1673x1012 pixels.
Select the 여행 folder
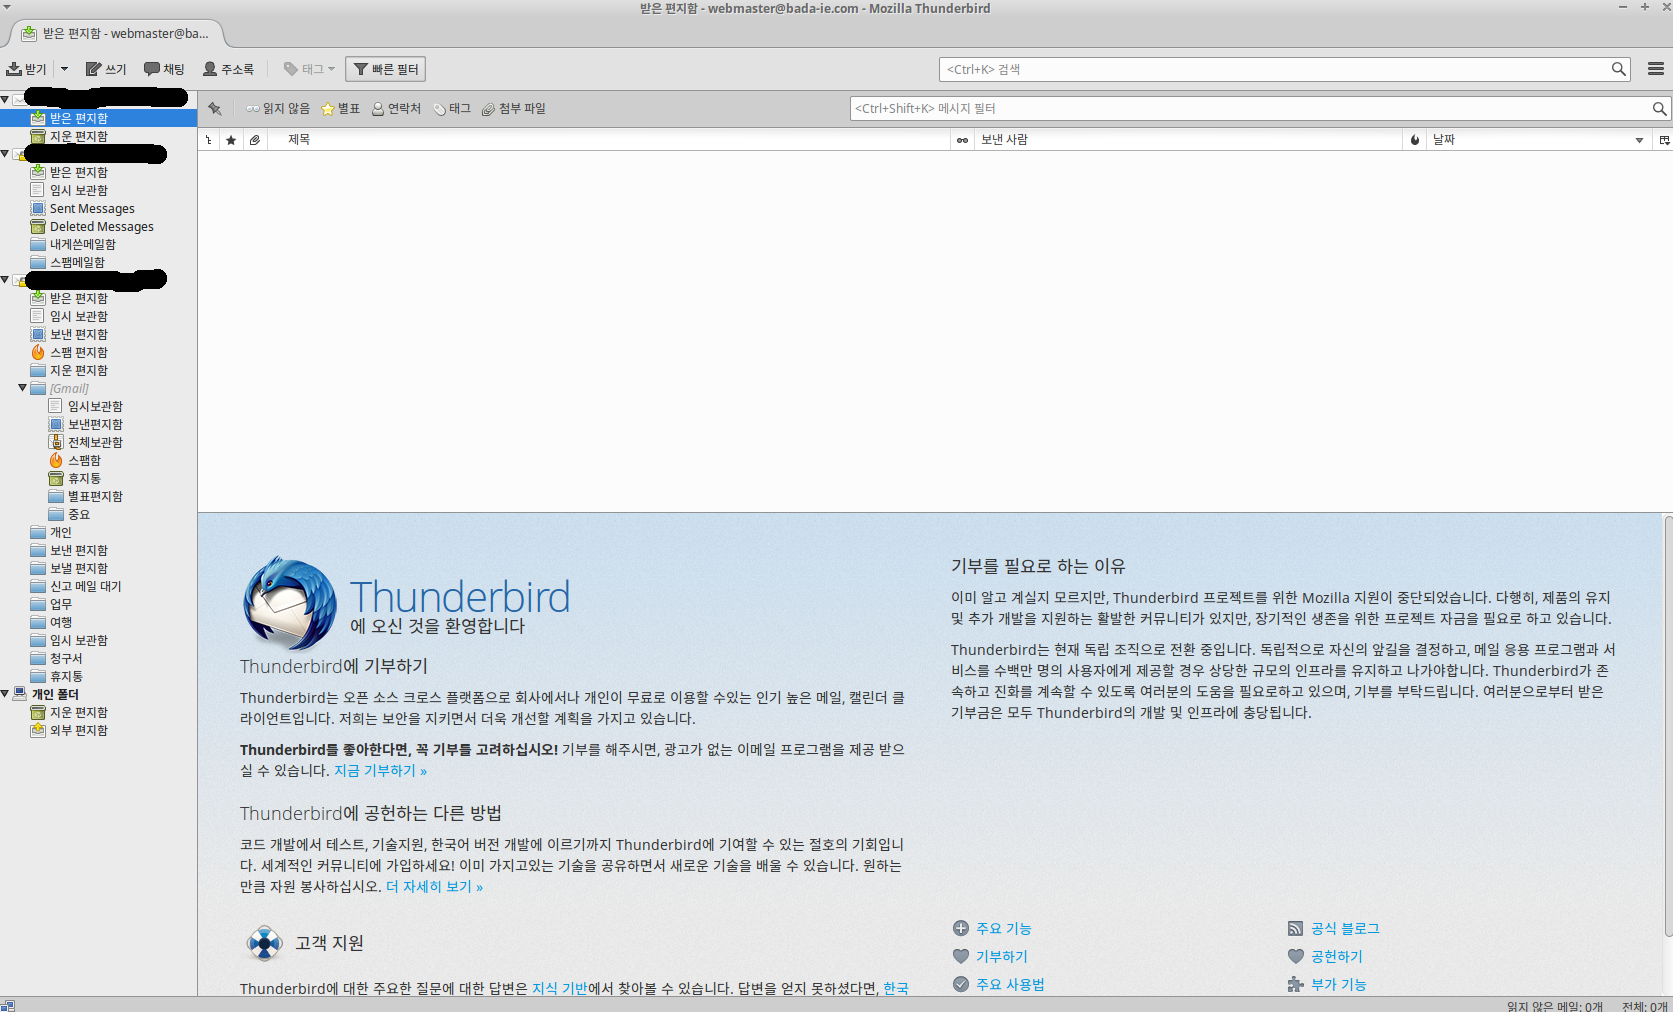61,623
